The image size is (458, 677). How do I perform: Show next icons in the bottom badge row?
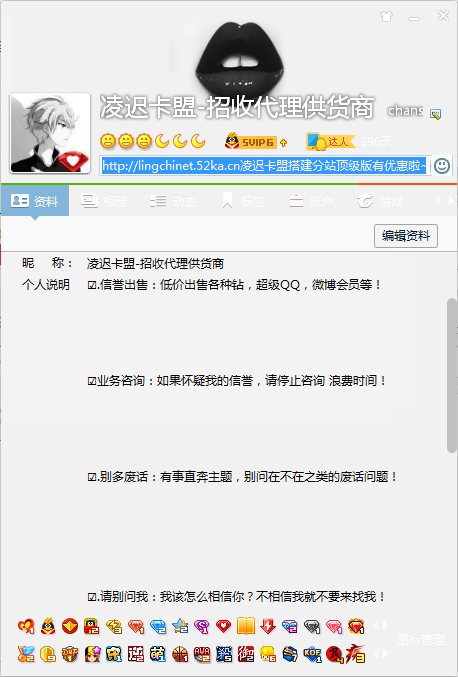click(385, 653)
